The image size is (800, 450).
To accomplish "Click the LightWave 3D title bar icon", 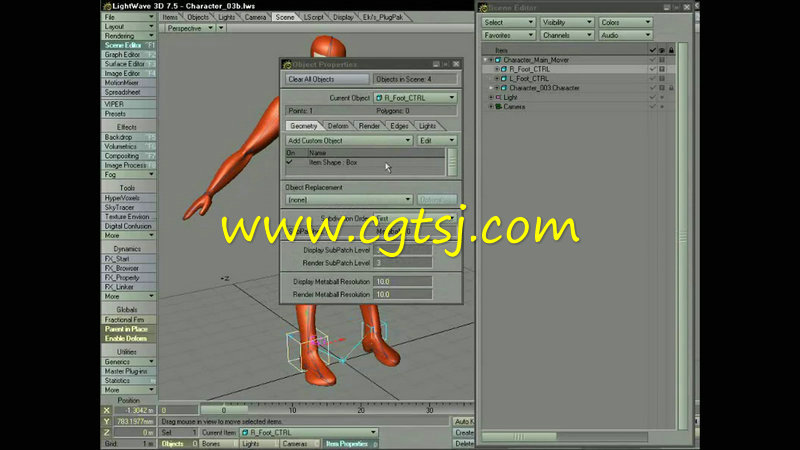I will tap(107, 6).
